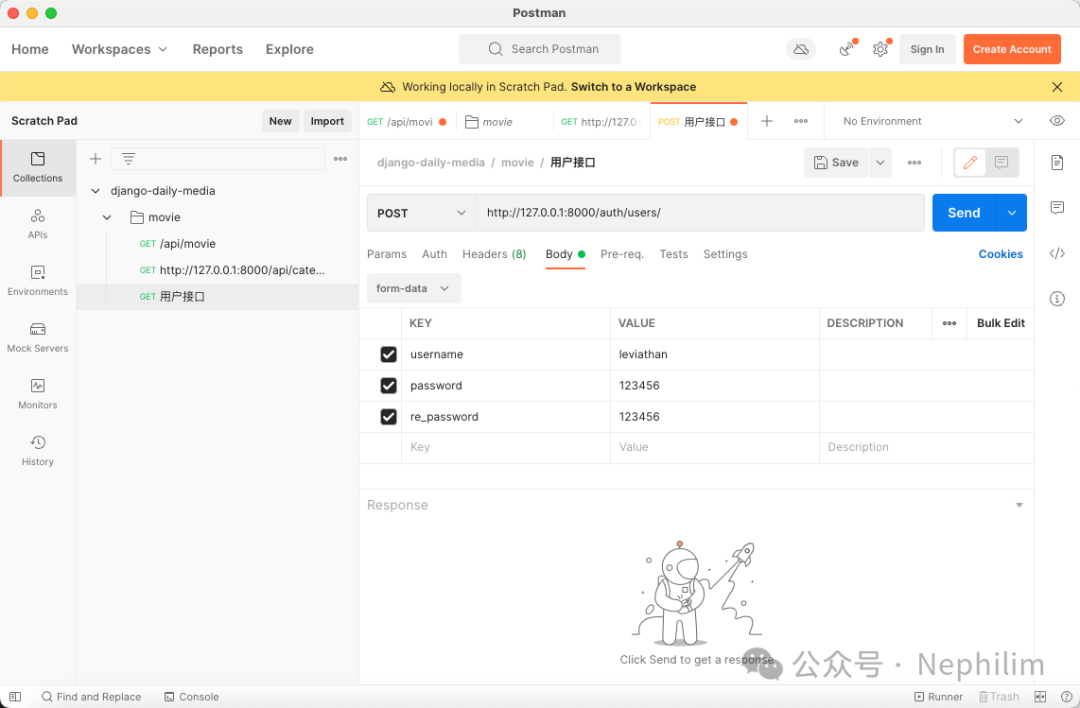Image resolution: width=1080 pixels, height=708 pixels.
Task: Open the Monitors sidebar panel
Action: (38, 394)
